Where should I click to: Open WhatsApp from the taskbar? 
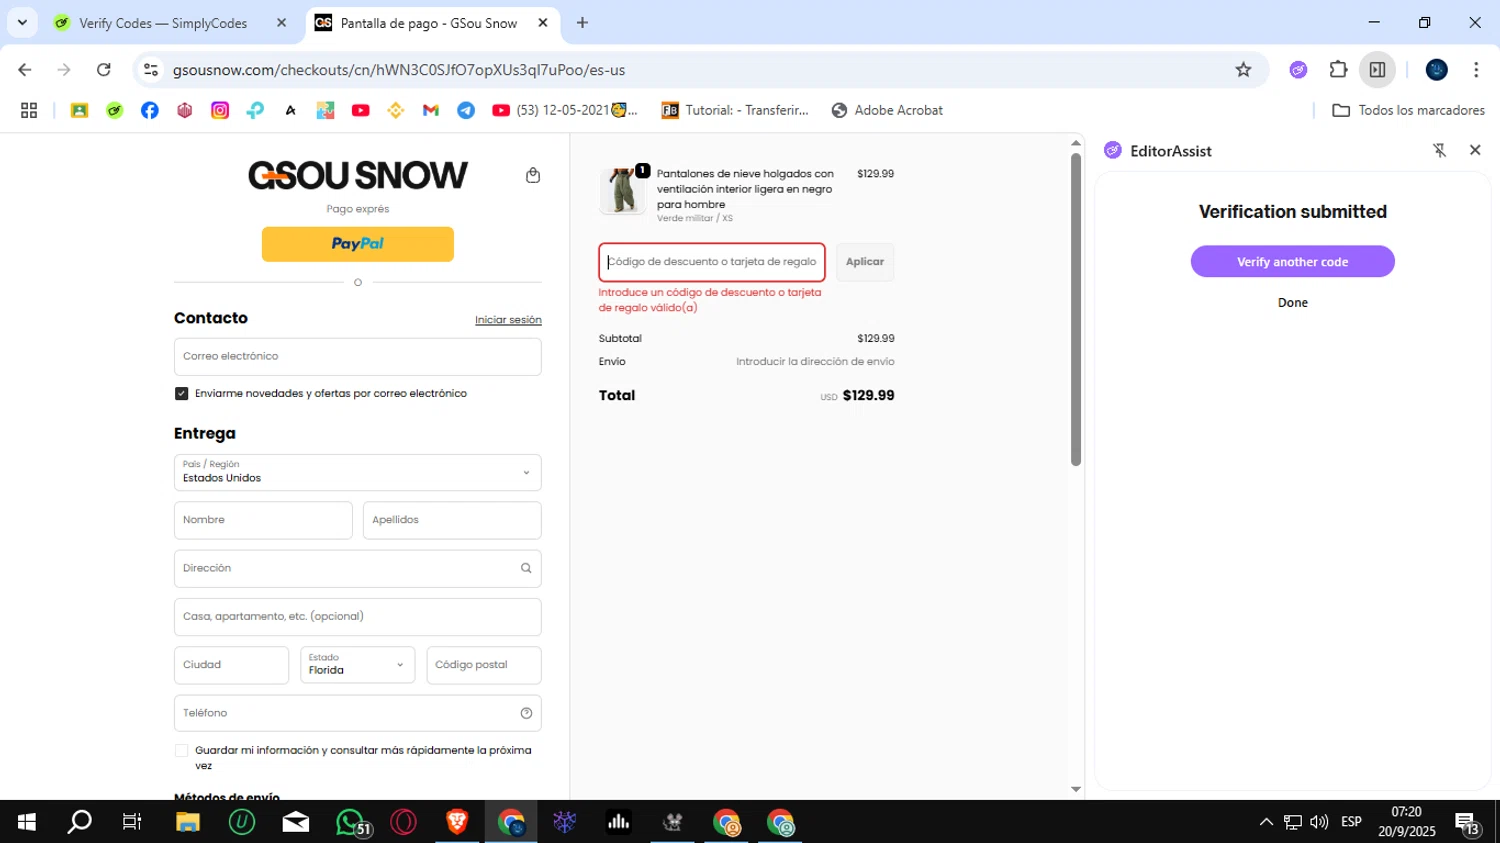pyautogui.click(x=350, y=822)
